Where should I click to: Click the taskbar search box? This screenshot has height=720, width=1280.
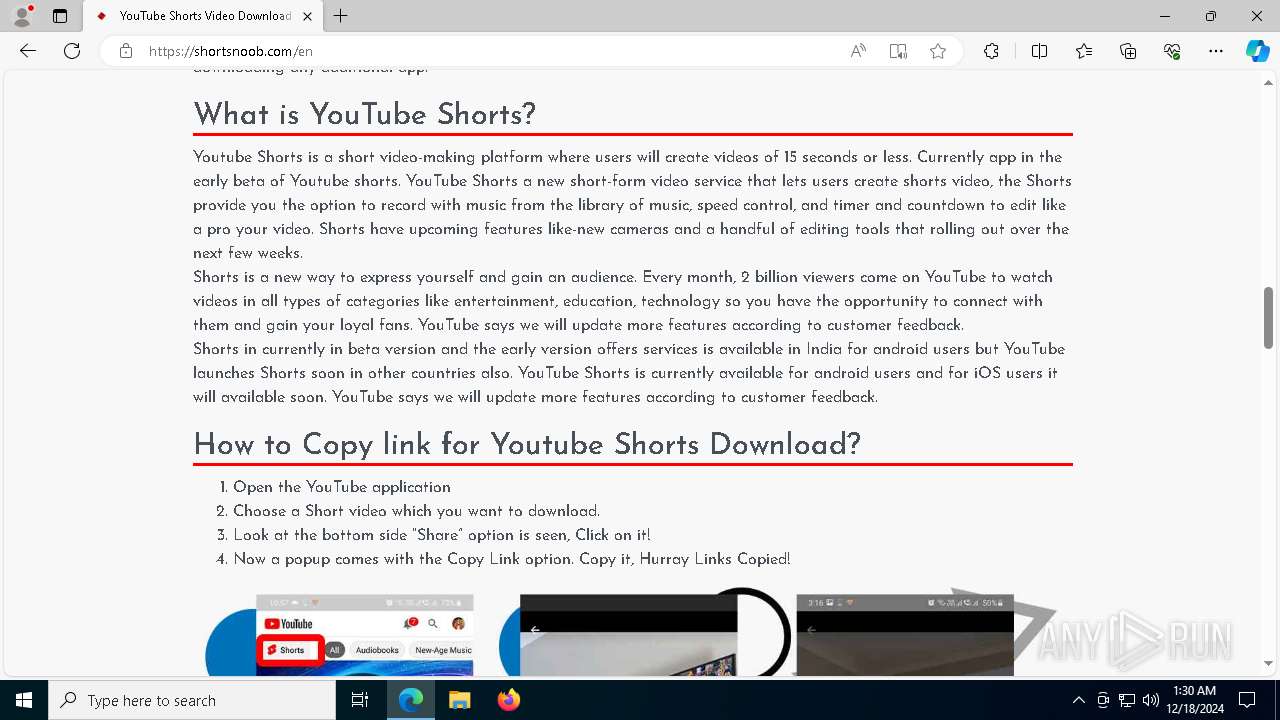pos(192,700)
